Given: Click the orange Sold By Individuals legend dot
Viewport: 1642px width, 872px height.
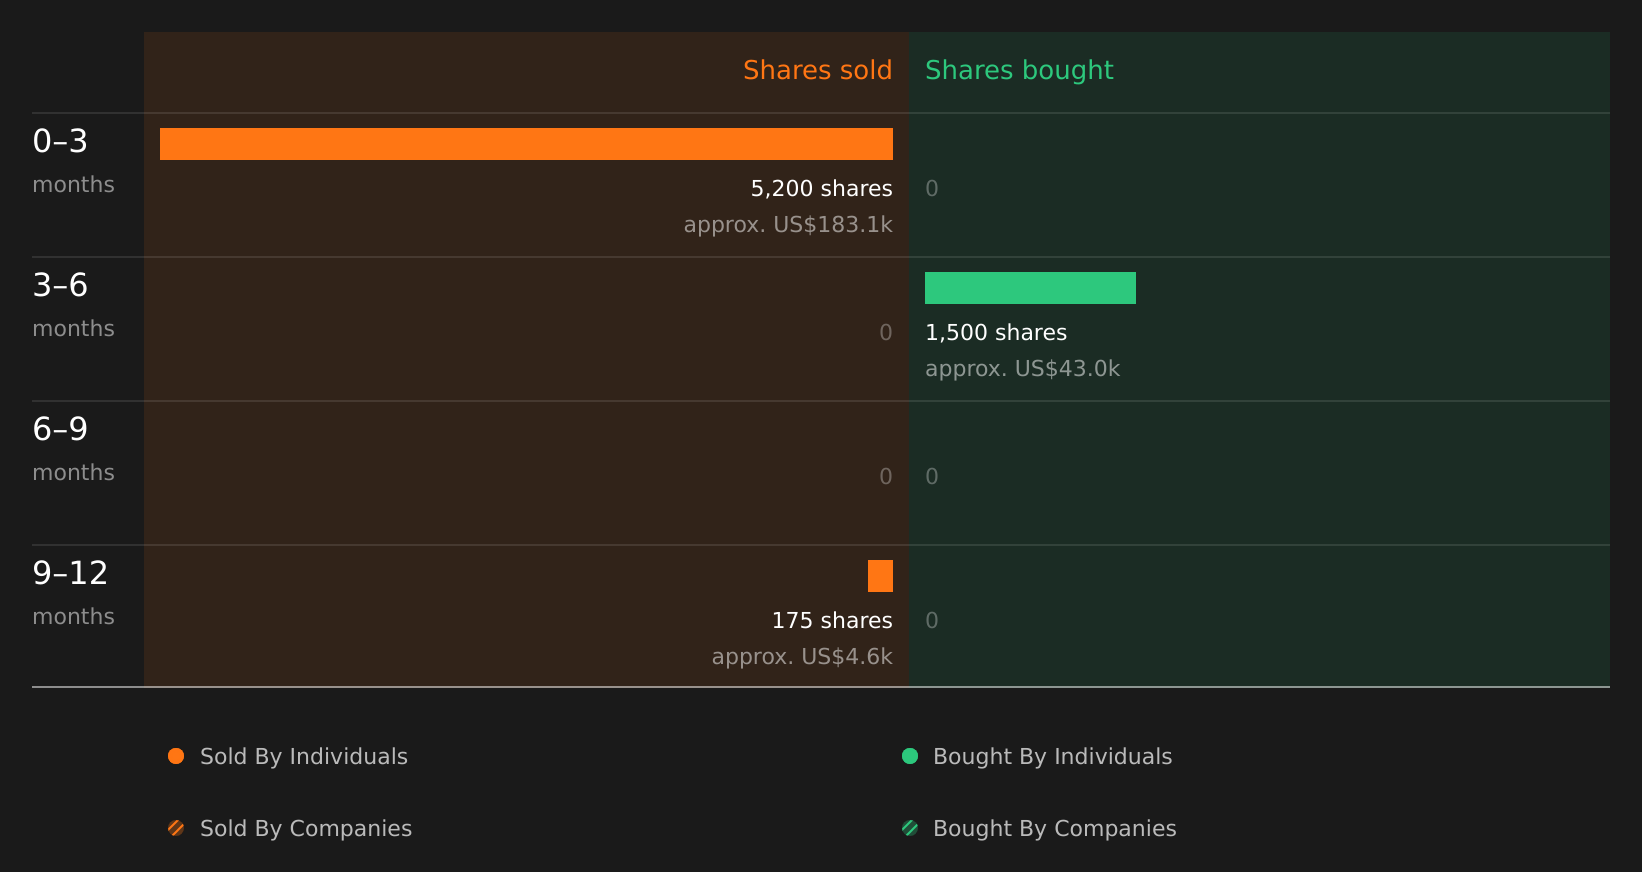Looking at the screenshot, I should click(176, 756).
